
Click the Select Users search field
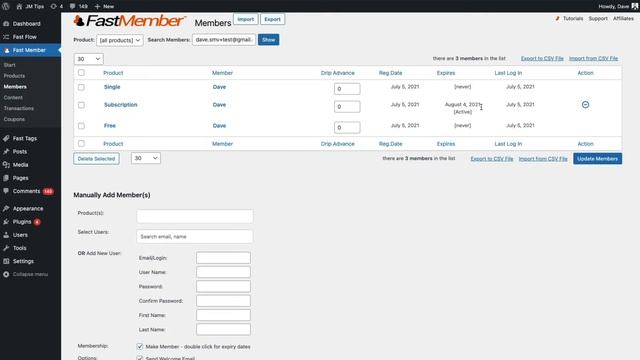pyautogui.click(x=195, y=236)
